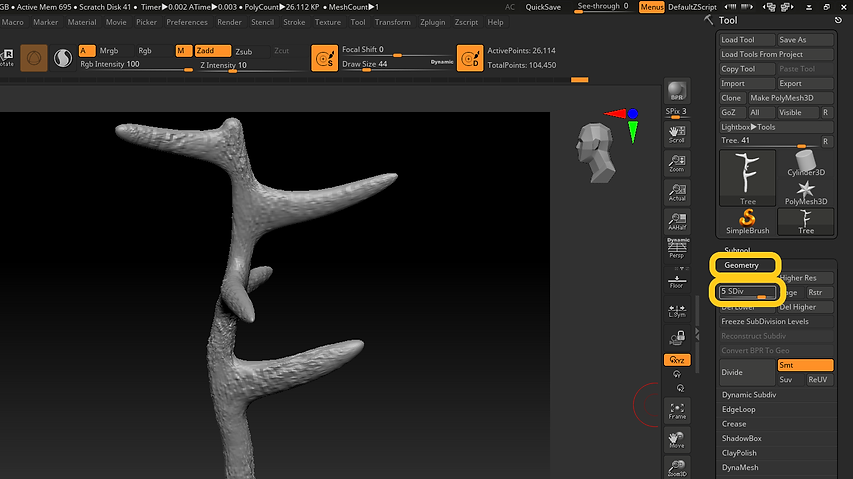This screenshot has width=853, height=479.
Task: Toggle the Rgb mode
Action: [153, 51]
